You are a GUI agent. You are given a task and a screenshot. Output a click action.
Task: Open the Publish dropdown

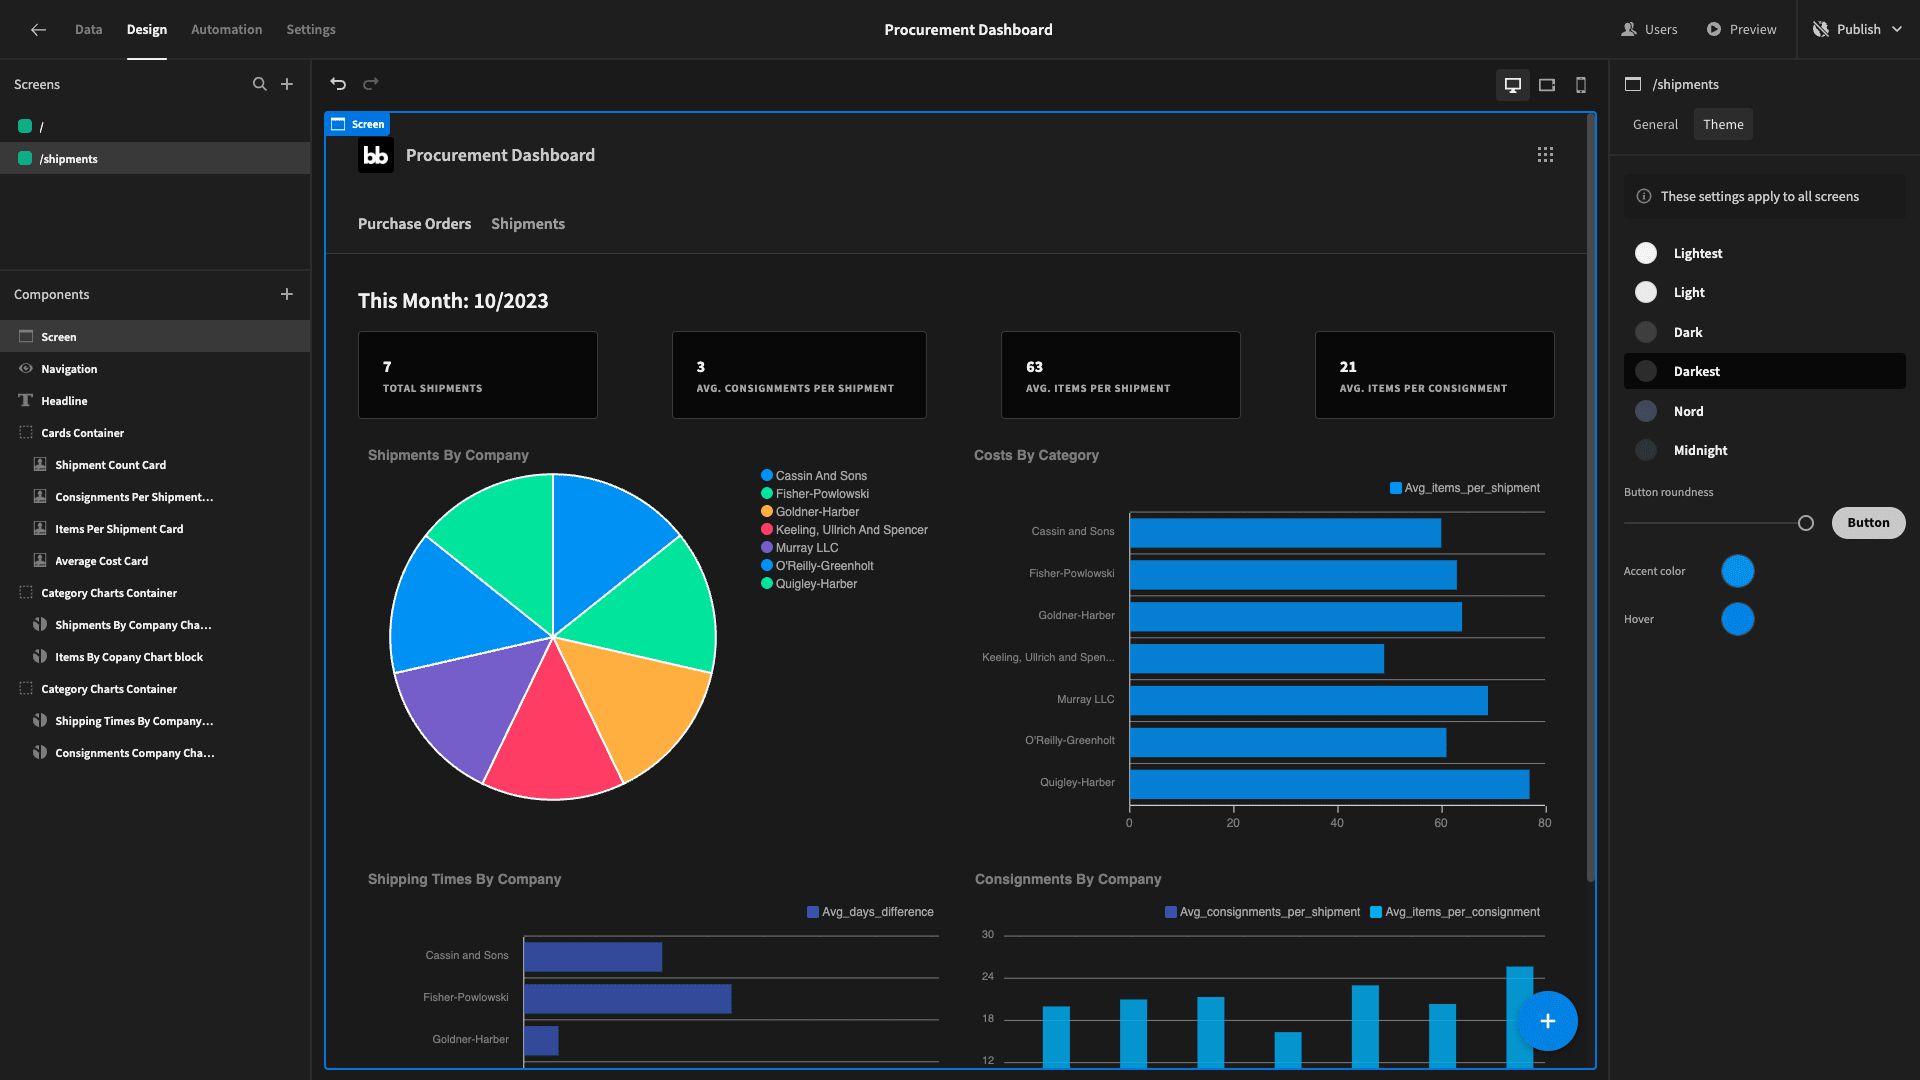click(x=1857, y=30)
